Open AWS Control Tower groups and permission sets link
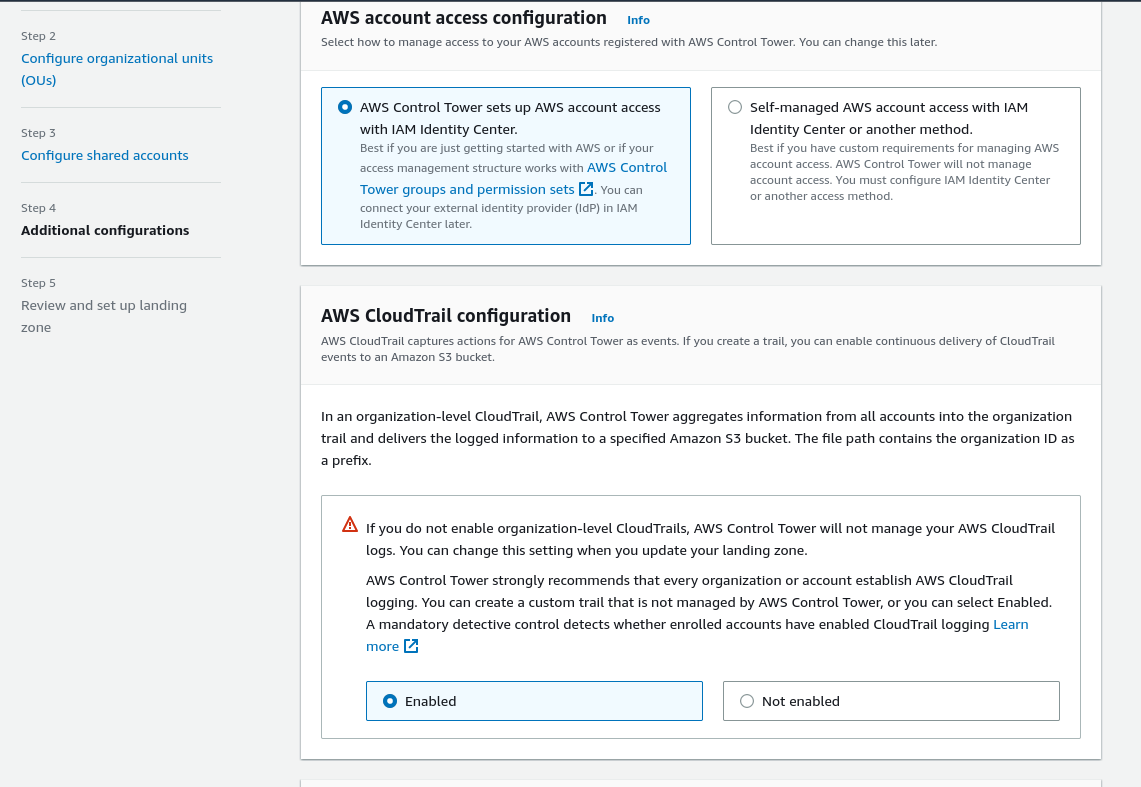 467,189
